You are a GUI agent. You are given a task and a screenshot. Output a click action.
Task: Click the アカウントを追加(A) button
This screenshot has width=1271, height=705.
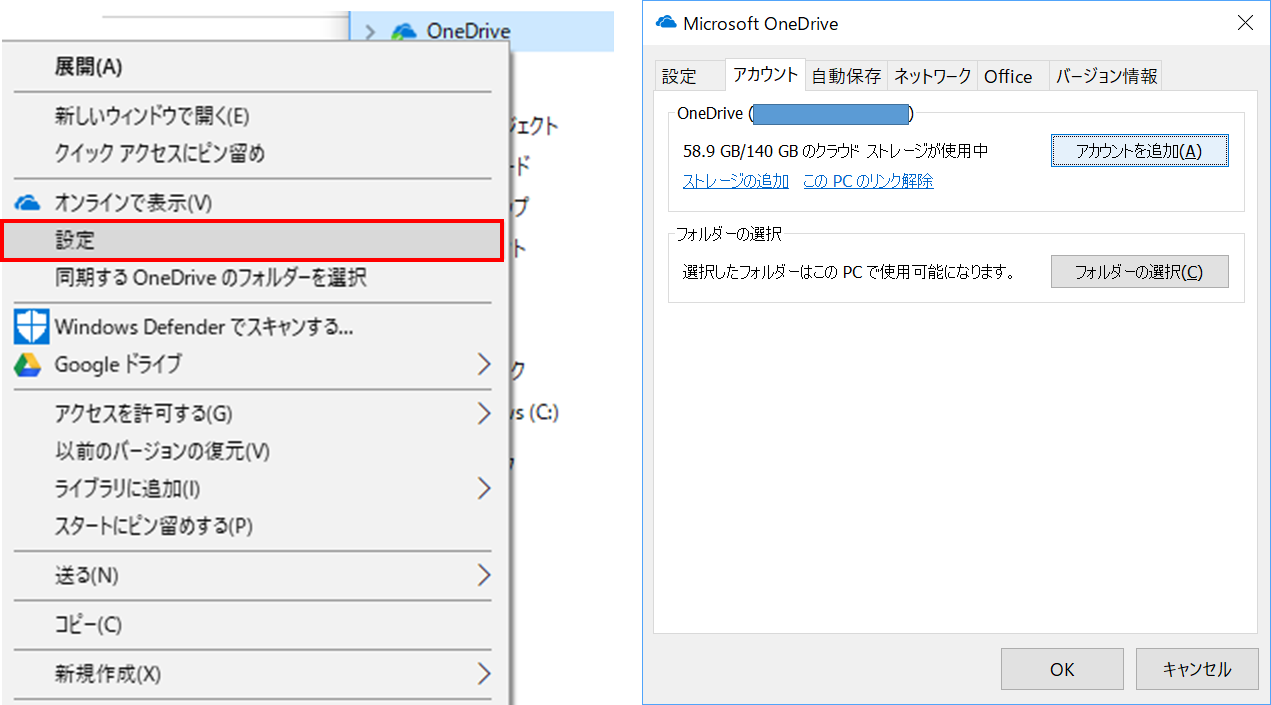pyautogui.click(x=1139, y=151)
